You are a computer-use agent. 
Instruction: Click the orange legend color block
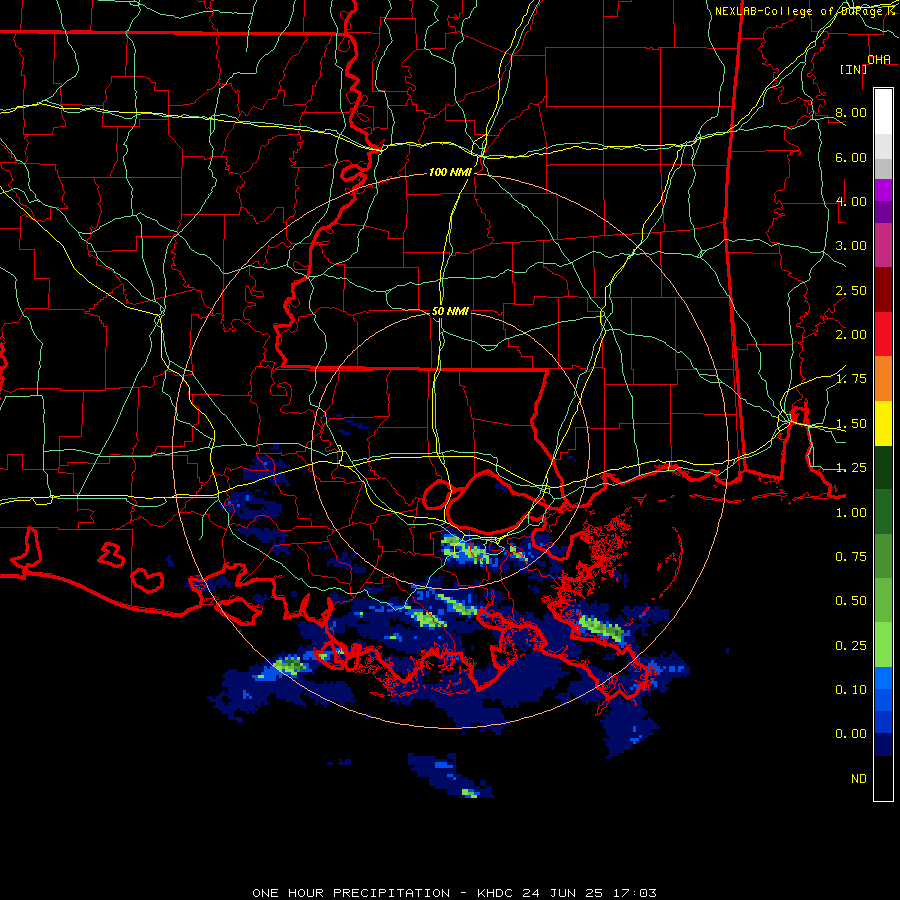[883, 379]
